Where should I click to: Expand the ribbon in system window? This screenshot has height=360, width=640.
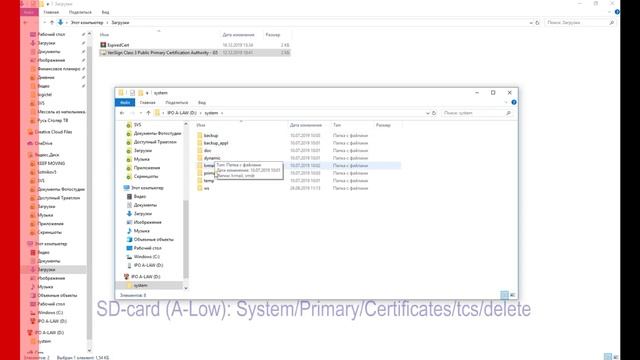coord(506,102)
